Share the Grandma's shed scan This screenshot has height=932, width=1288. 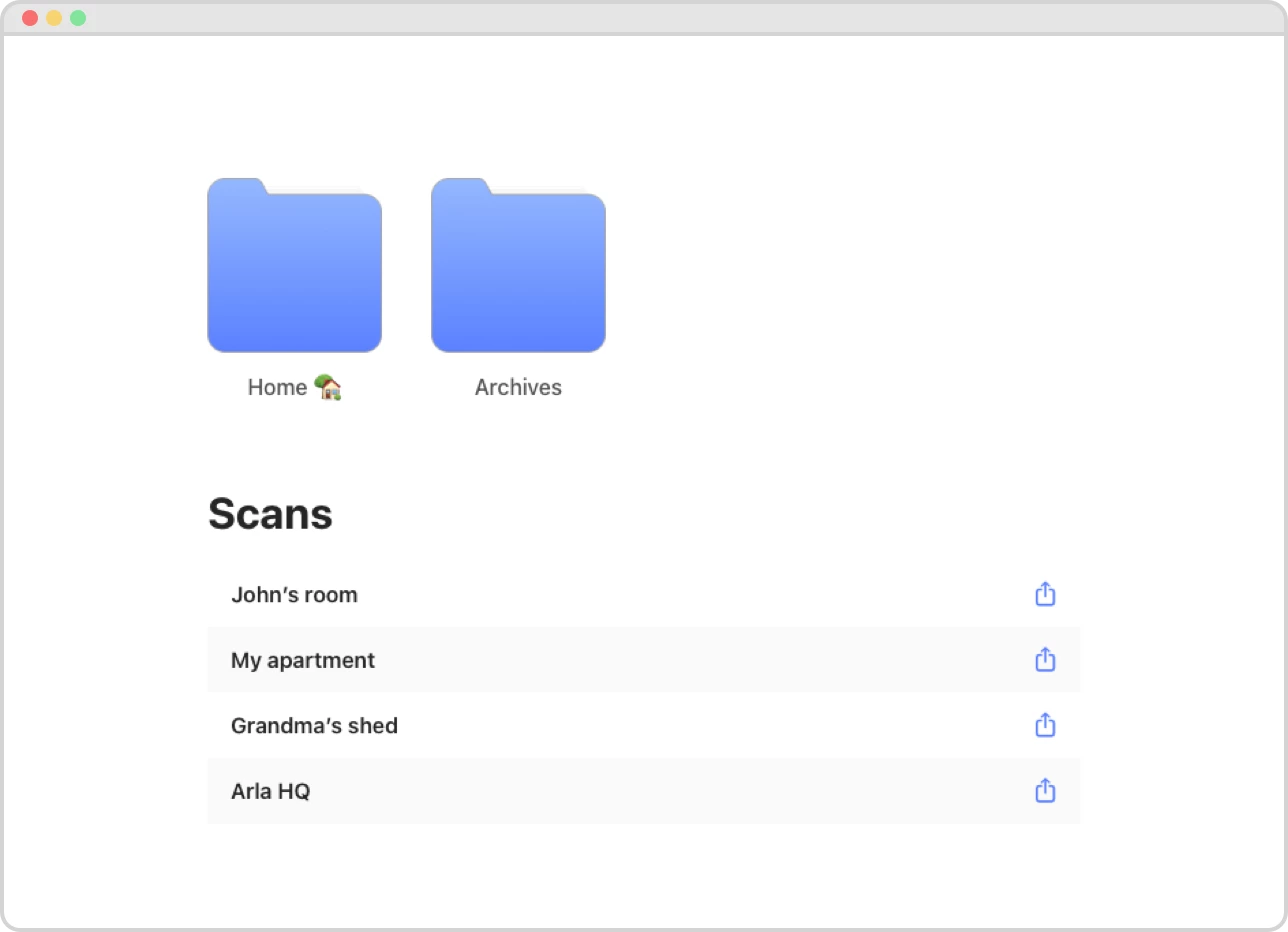1045,725
